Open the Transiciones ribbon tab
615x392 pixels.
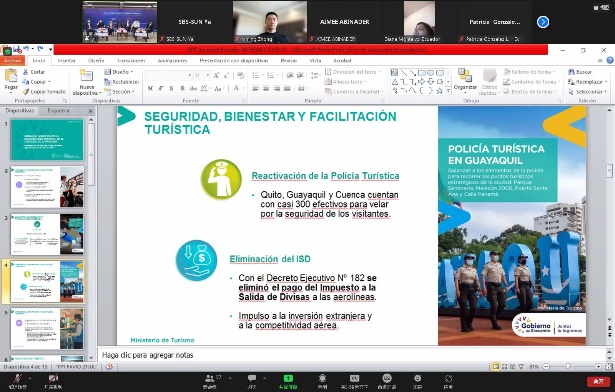pyautogui.click(x=131, y=60)
